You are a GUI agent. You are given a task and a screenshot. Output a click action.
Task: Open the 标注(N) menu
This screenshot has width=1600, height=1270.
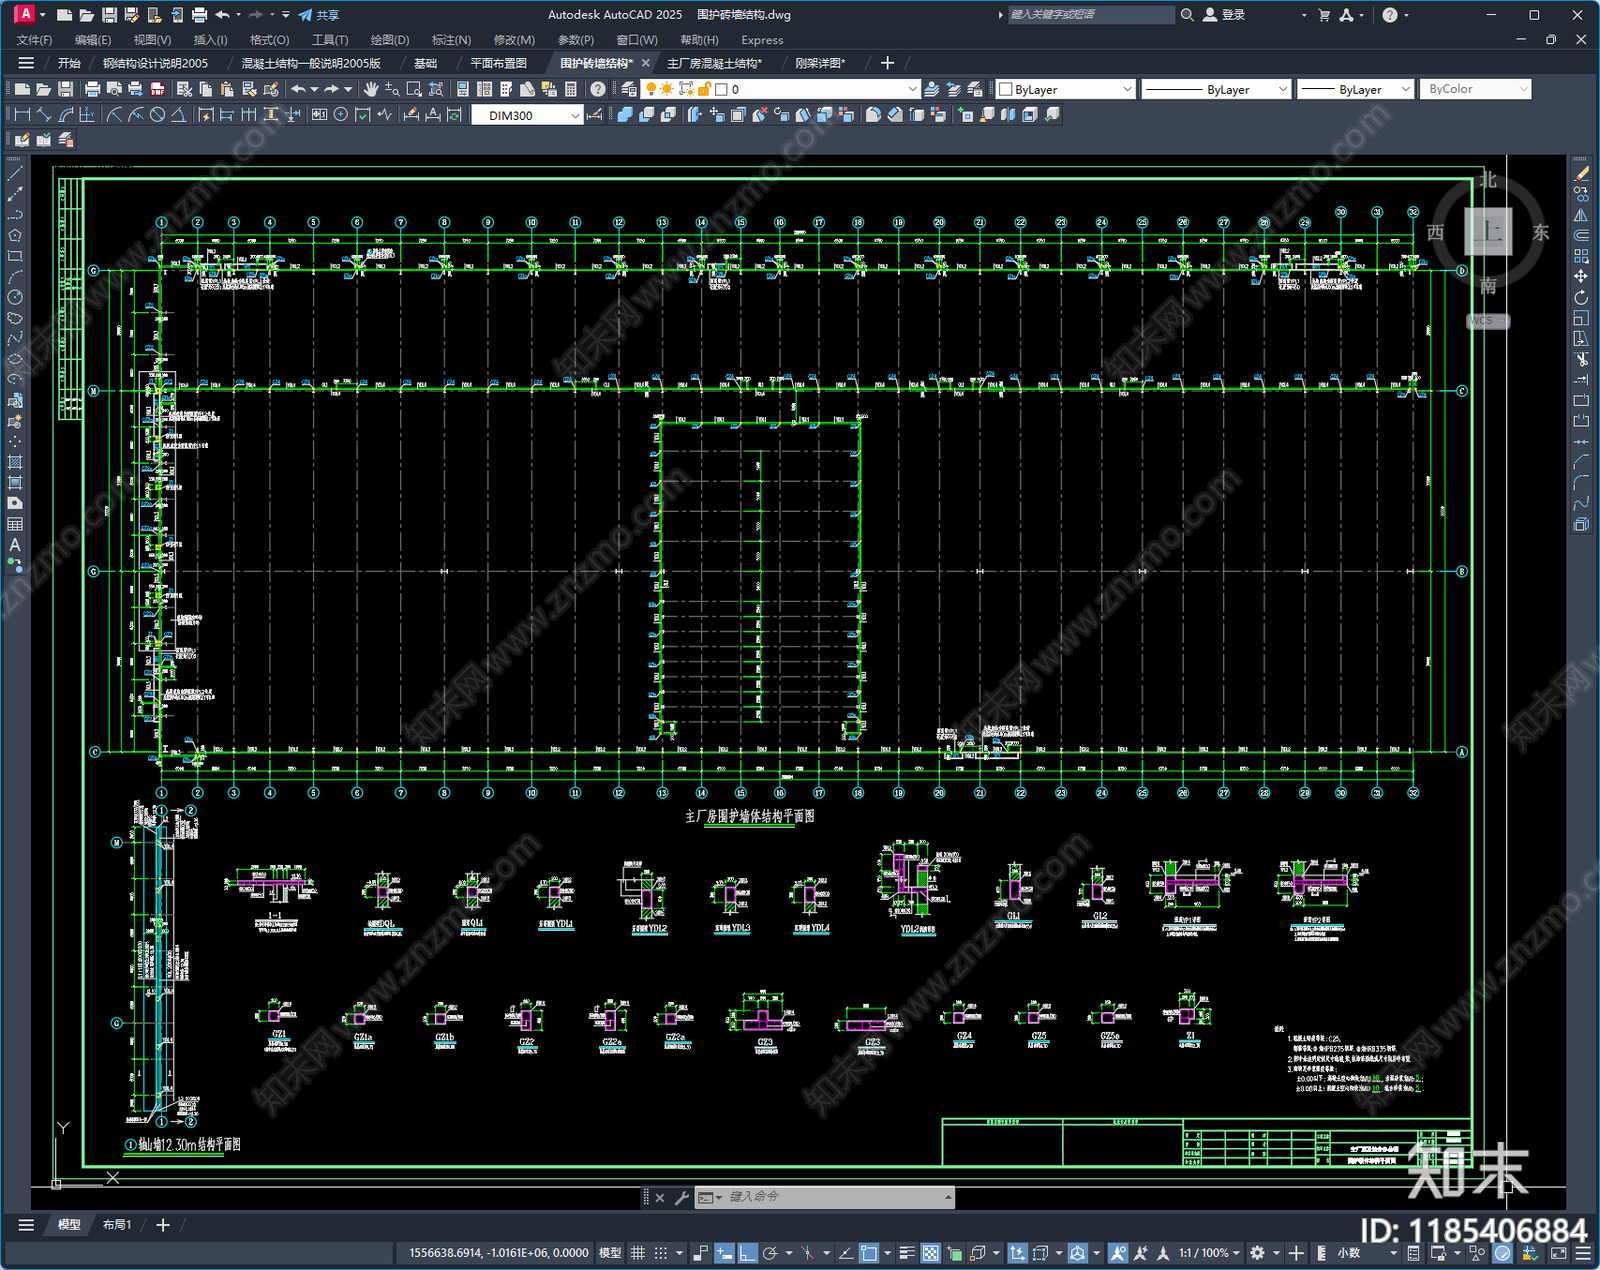tap(451, 40)
